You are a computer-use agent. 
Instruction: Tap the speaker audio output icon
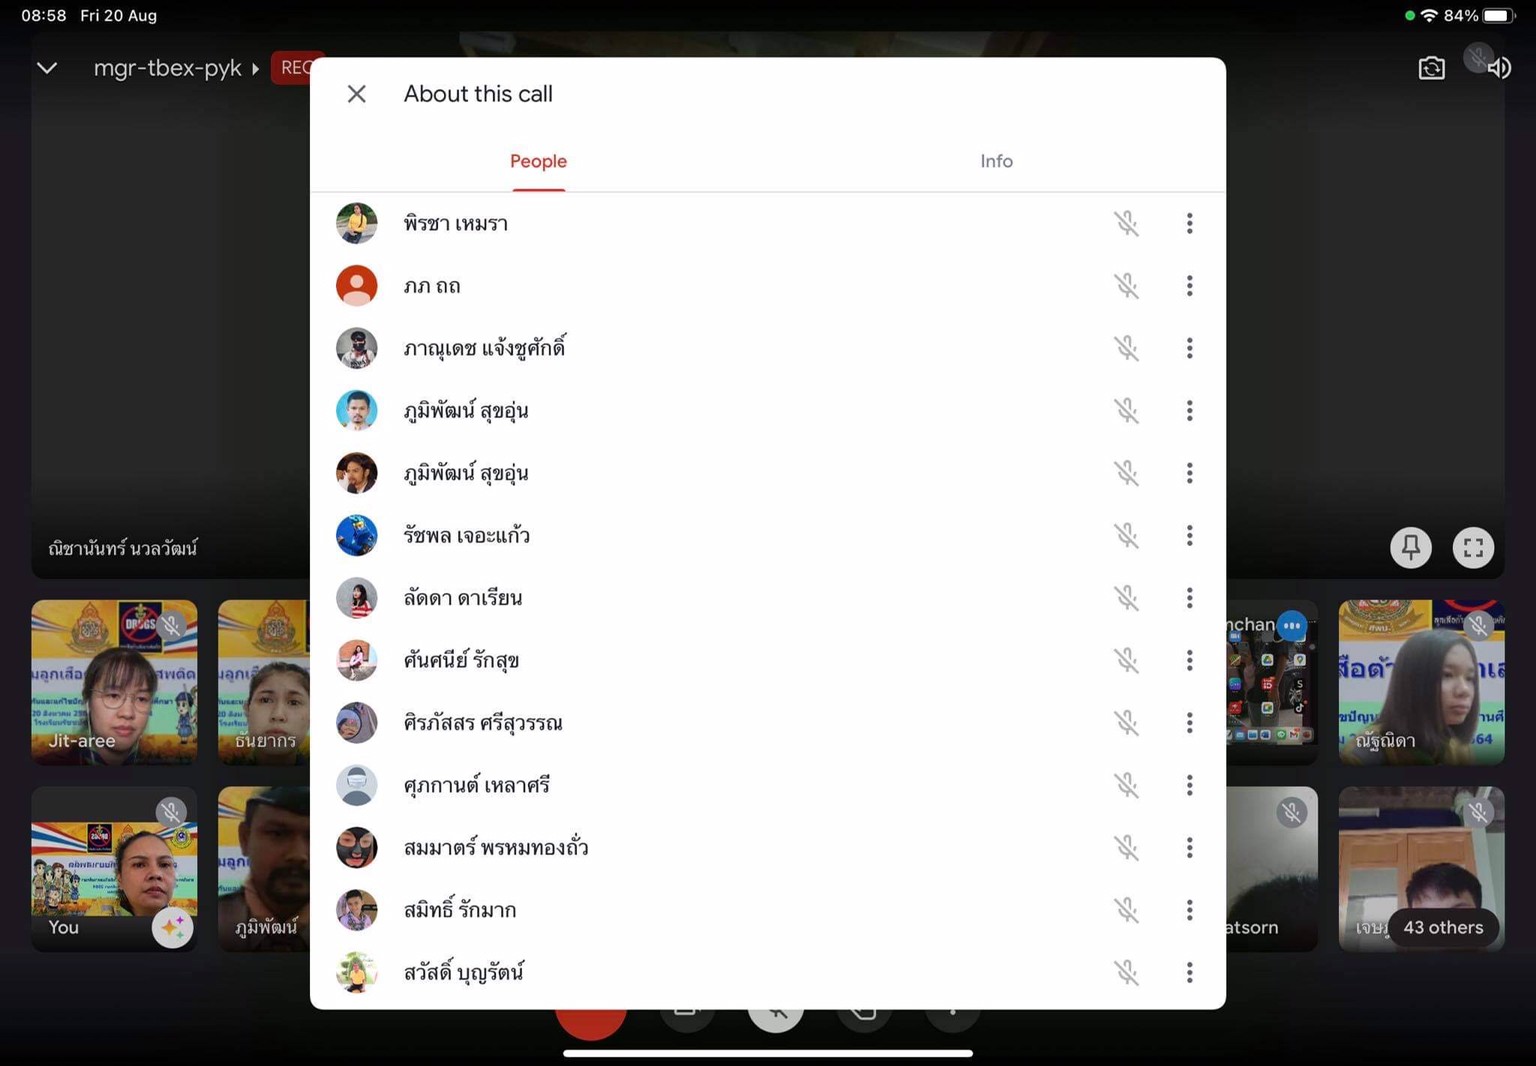pos(1499,68)
